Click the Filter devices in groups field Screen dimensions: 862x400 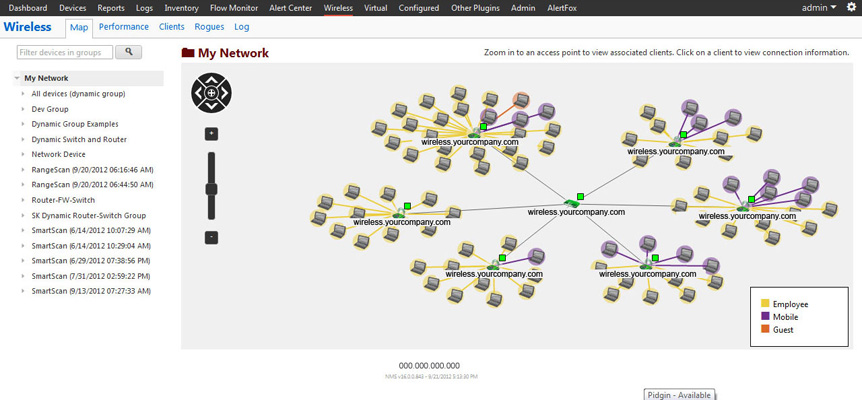(x=65, y=52)
